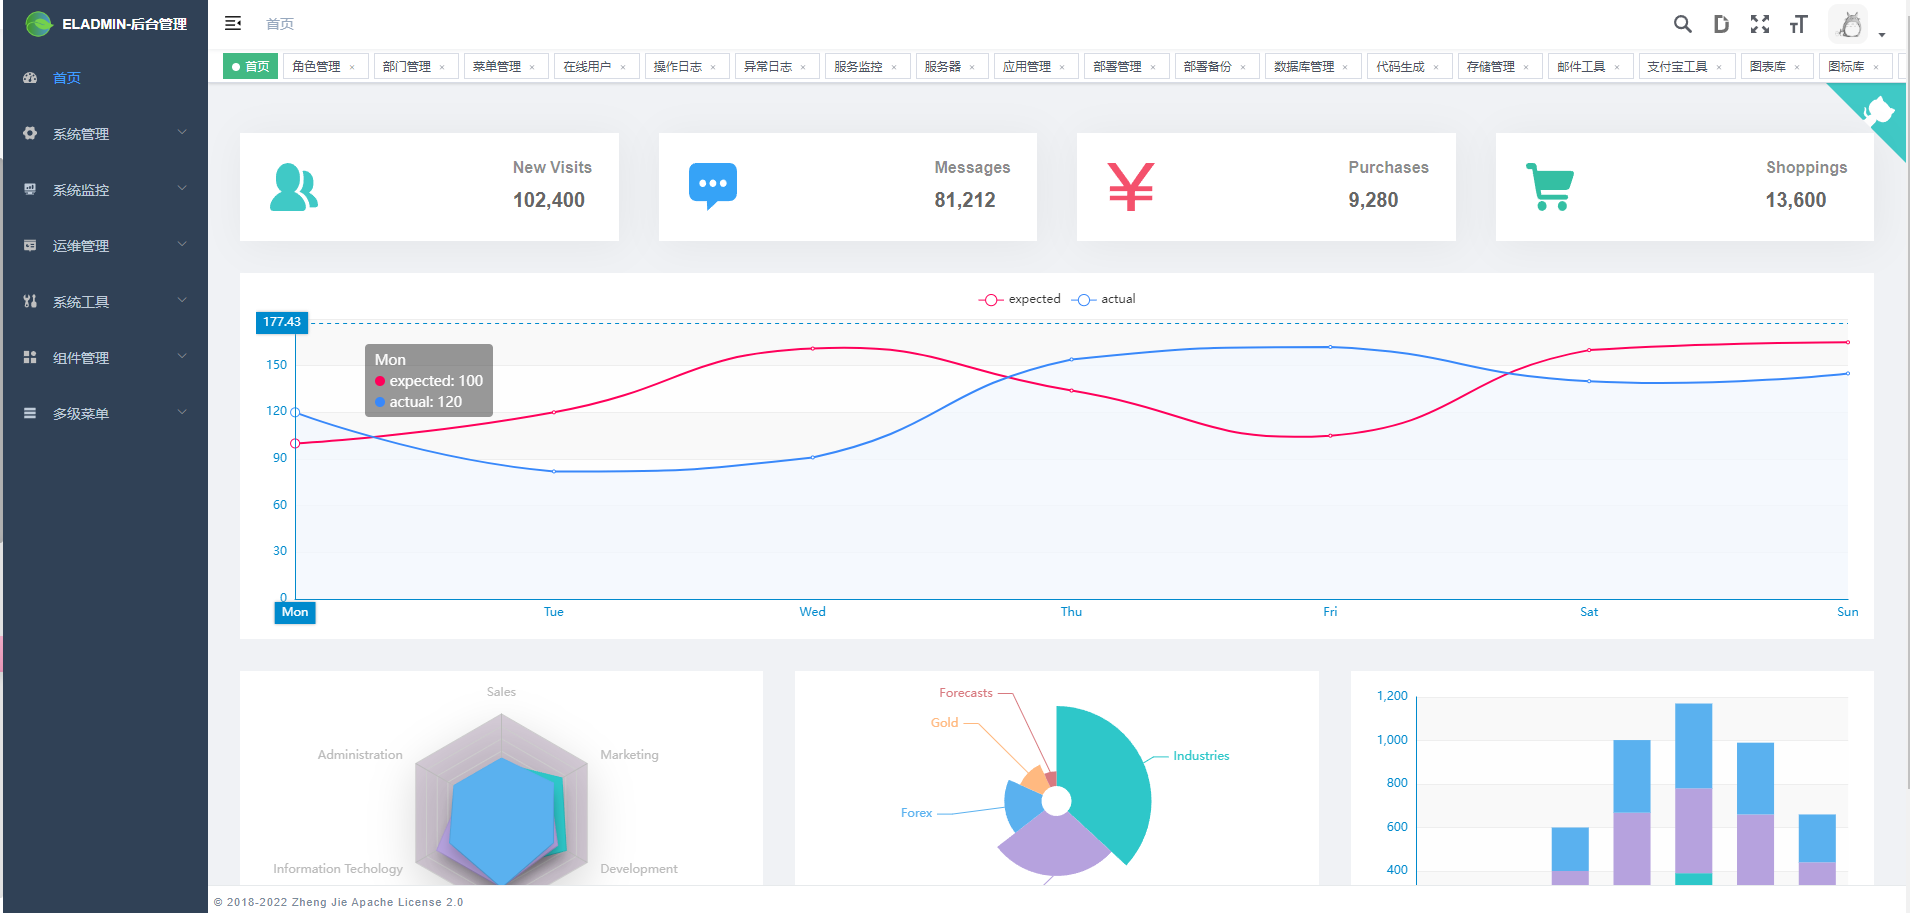Click the Wed x-axis label on line chart

point(812,612)
